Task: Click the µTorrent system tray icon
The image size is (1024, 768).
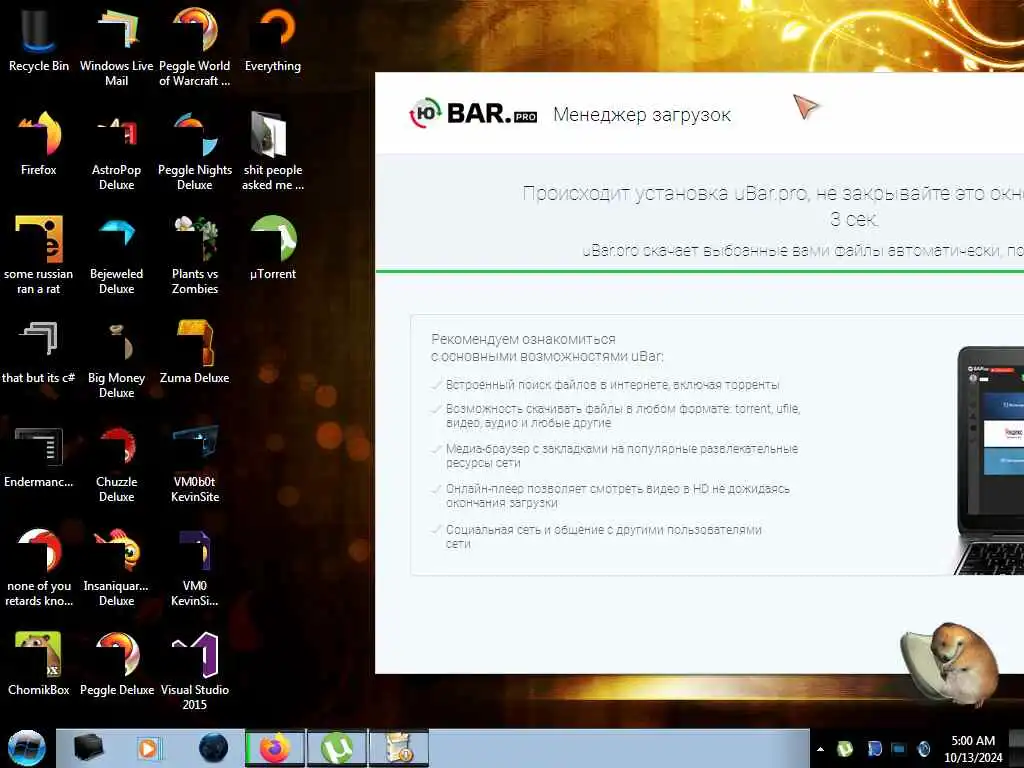Action: 845,749
